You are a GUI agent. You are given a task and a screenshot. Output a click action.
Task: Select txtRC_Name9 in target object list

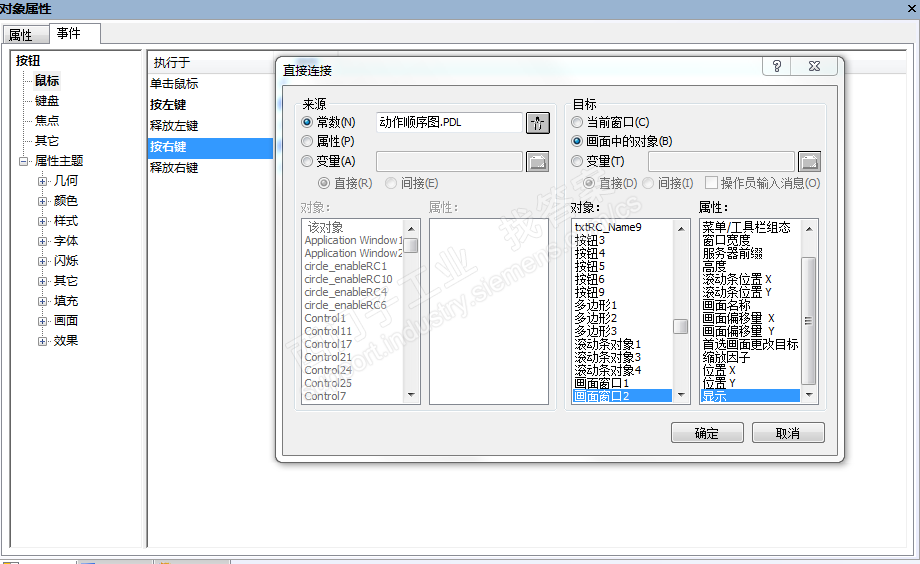[622, 227]
